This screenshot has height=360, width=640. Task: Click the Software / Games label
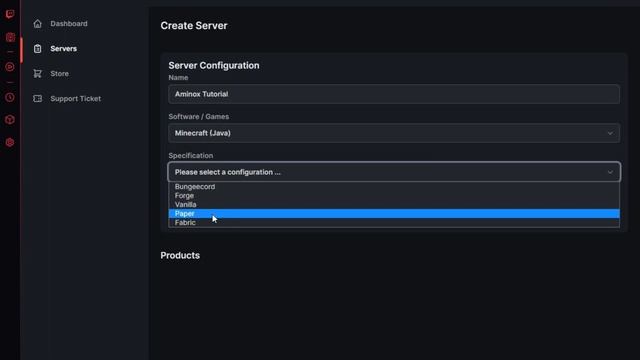(x=199, y=117)
